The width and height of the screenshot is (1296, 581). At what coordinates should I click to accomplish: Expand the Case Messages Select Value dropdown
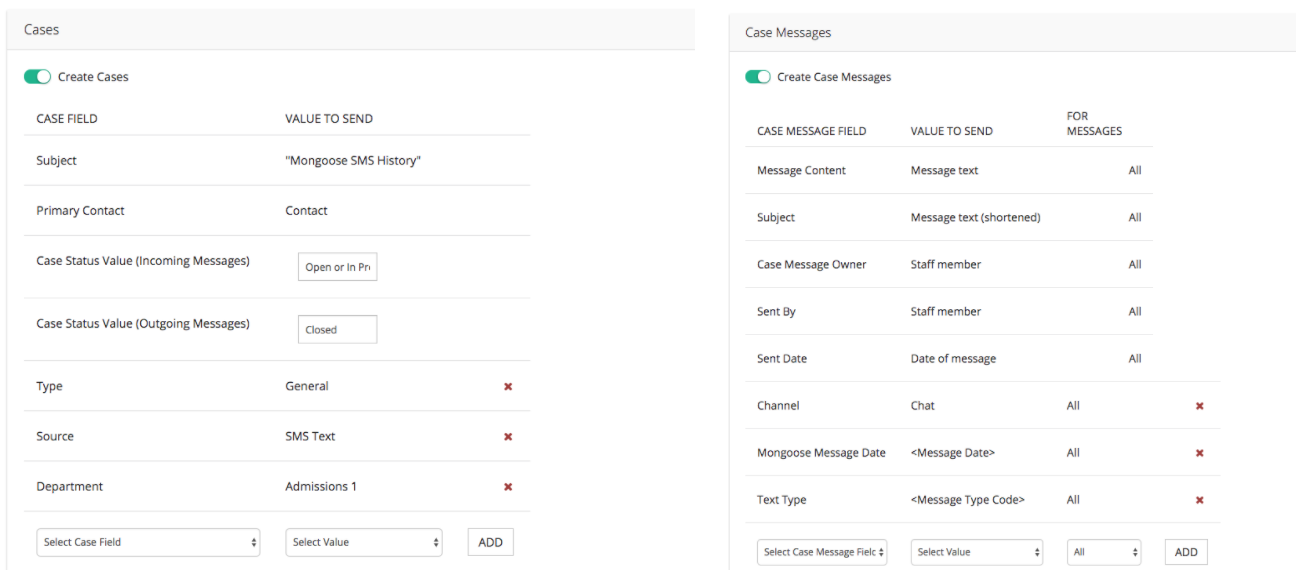point(976,552)
